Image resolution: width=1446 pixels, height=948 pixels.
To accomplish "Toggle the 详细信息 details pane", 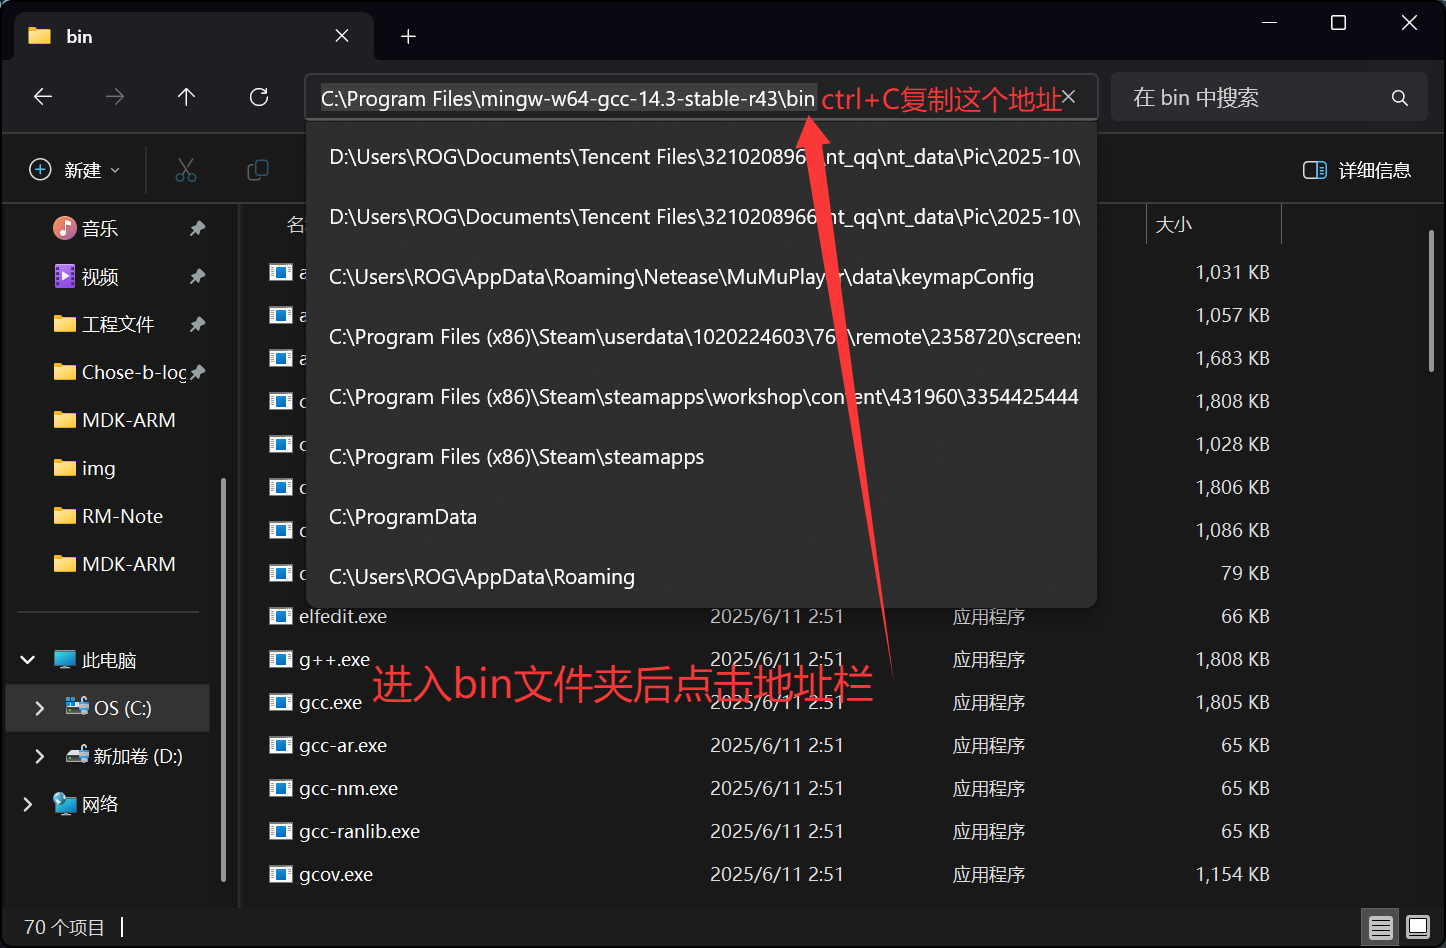I will coord(1357,170).
